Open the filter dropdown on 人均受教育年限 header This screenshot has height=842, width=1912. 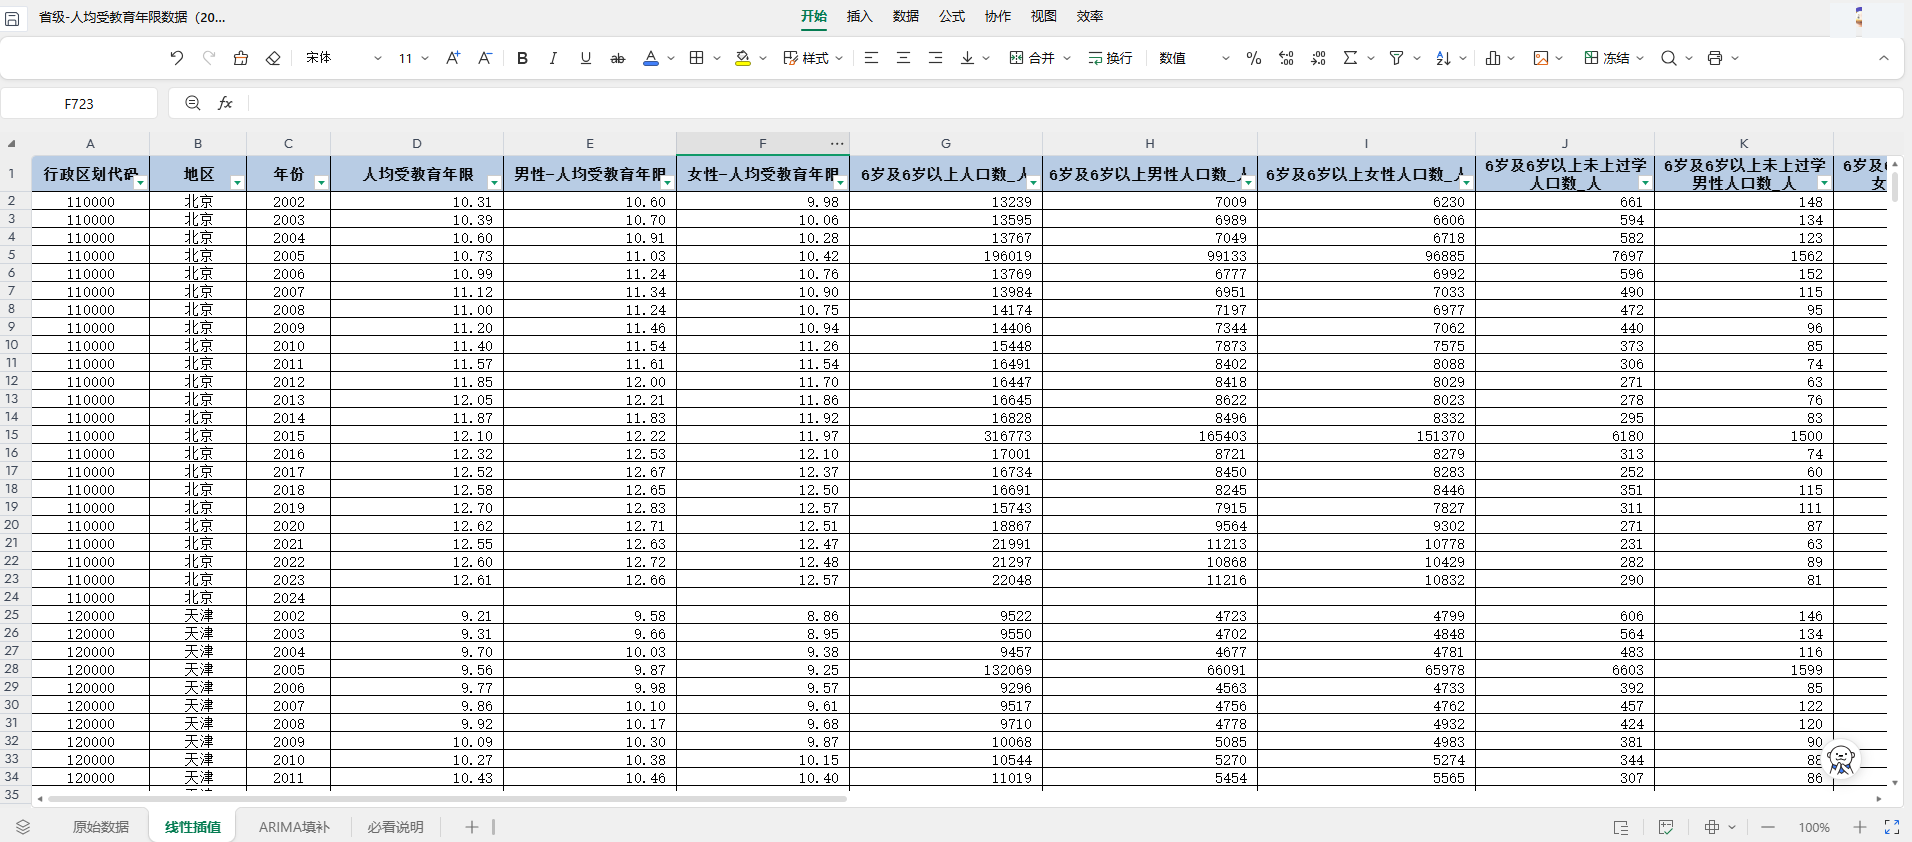(x=494, y=182)
